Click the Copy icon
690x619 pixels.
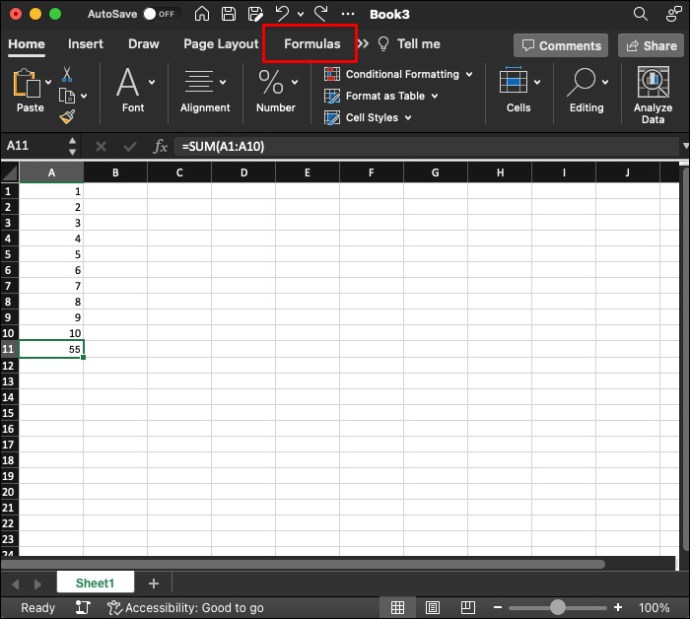click(x=67, y=95)
